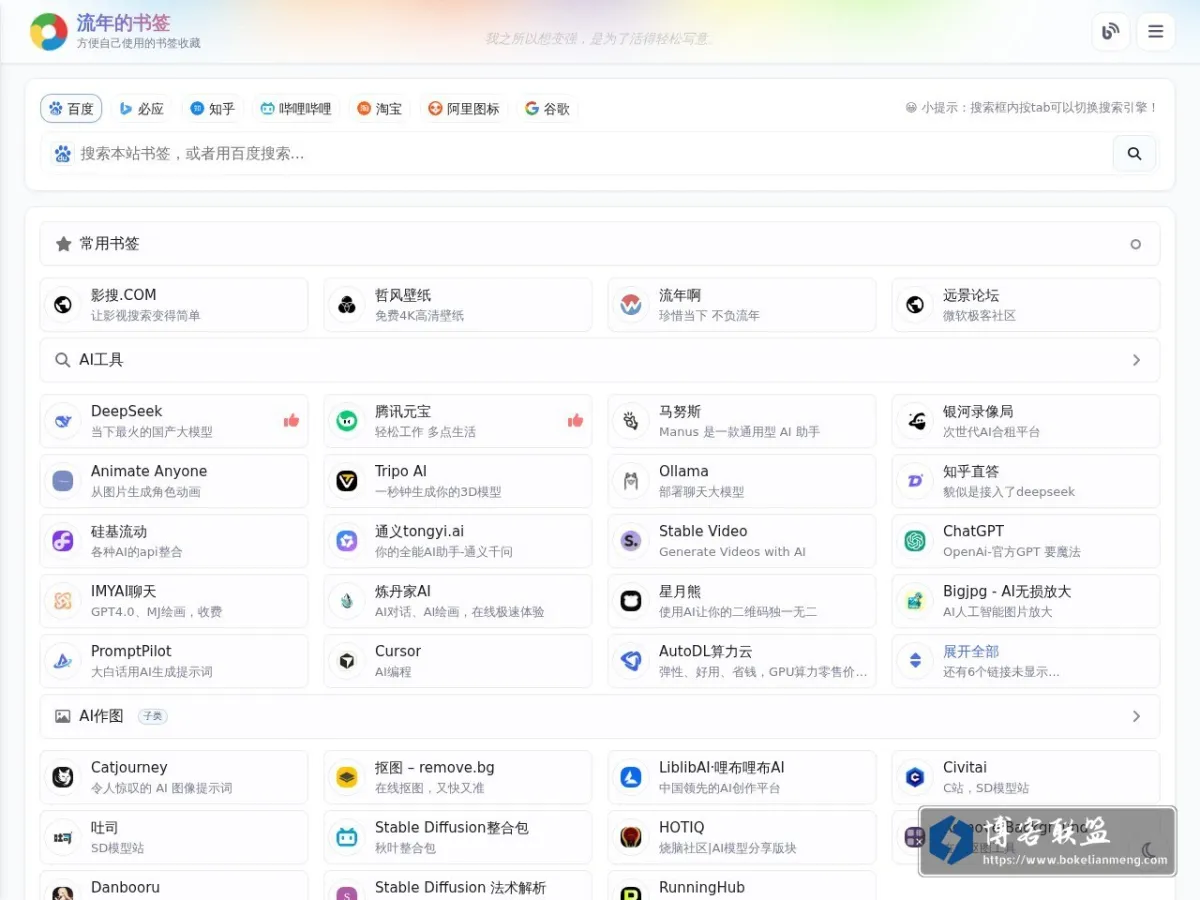
Task: Click the Ollama llama icon
Action: 631,481
